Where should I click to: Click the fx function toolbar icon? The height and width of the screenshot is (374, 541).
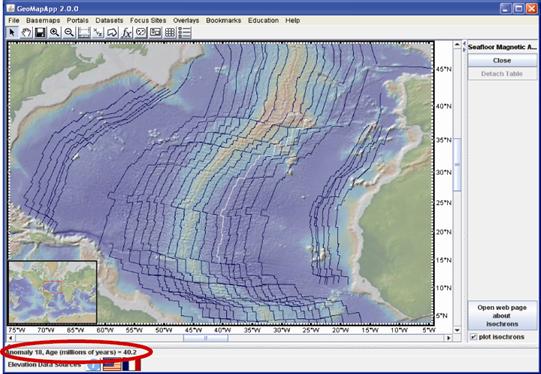(x=127, y=32)
